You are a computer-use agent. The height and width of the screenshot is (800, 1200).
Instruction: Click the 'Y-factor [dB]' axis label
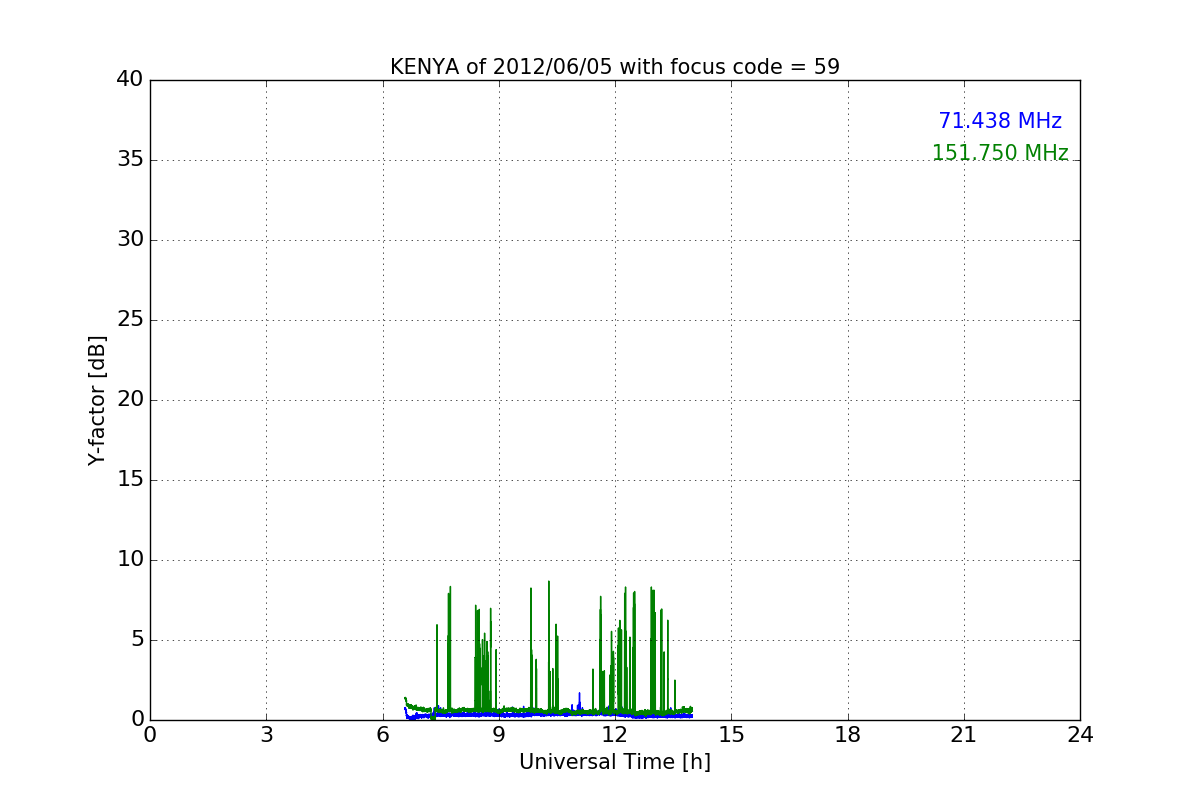[x=97, y=400]
